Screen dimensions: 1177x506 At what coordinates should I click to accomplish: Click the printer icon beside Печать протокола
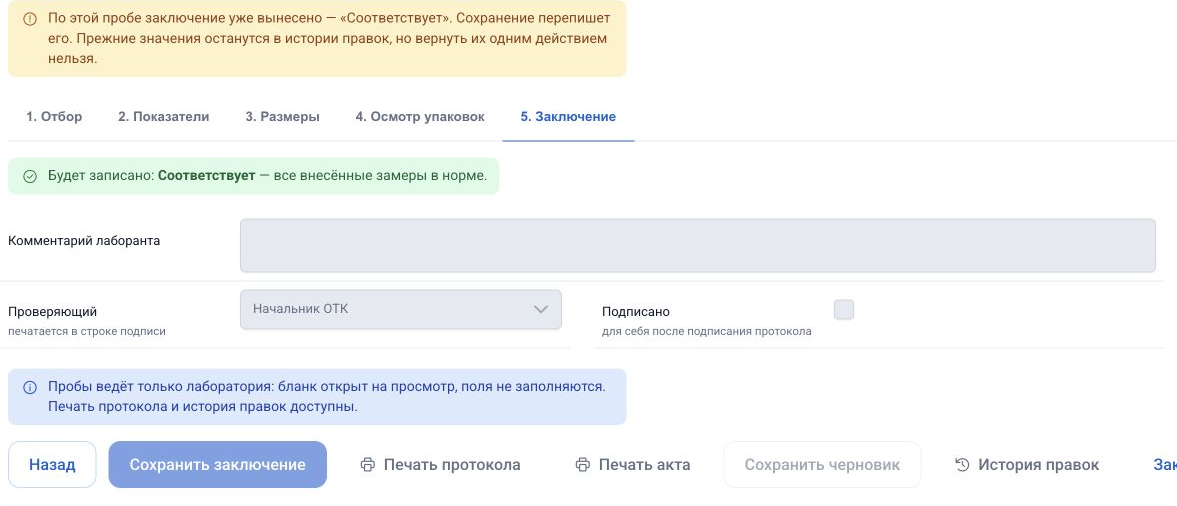368,465
